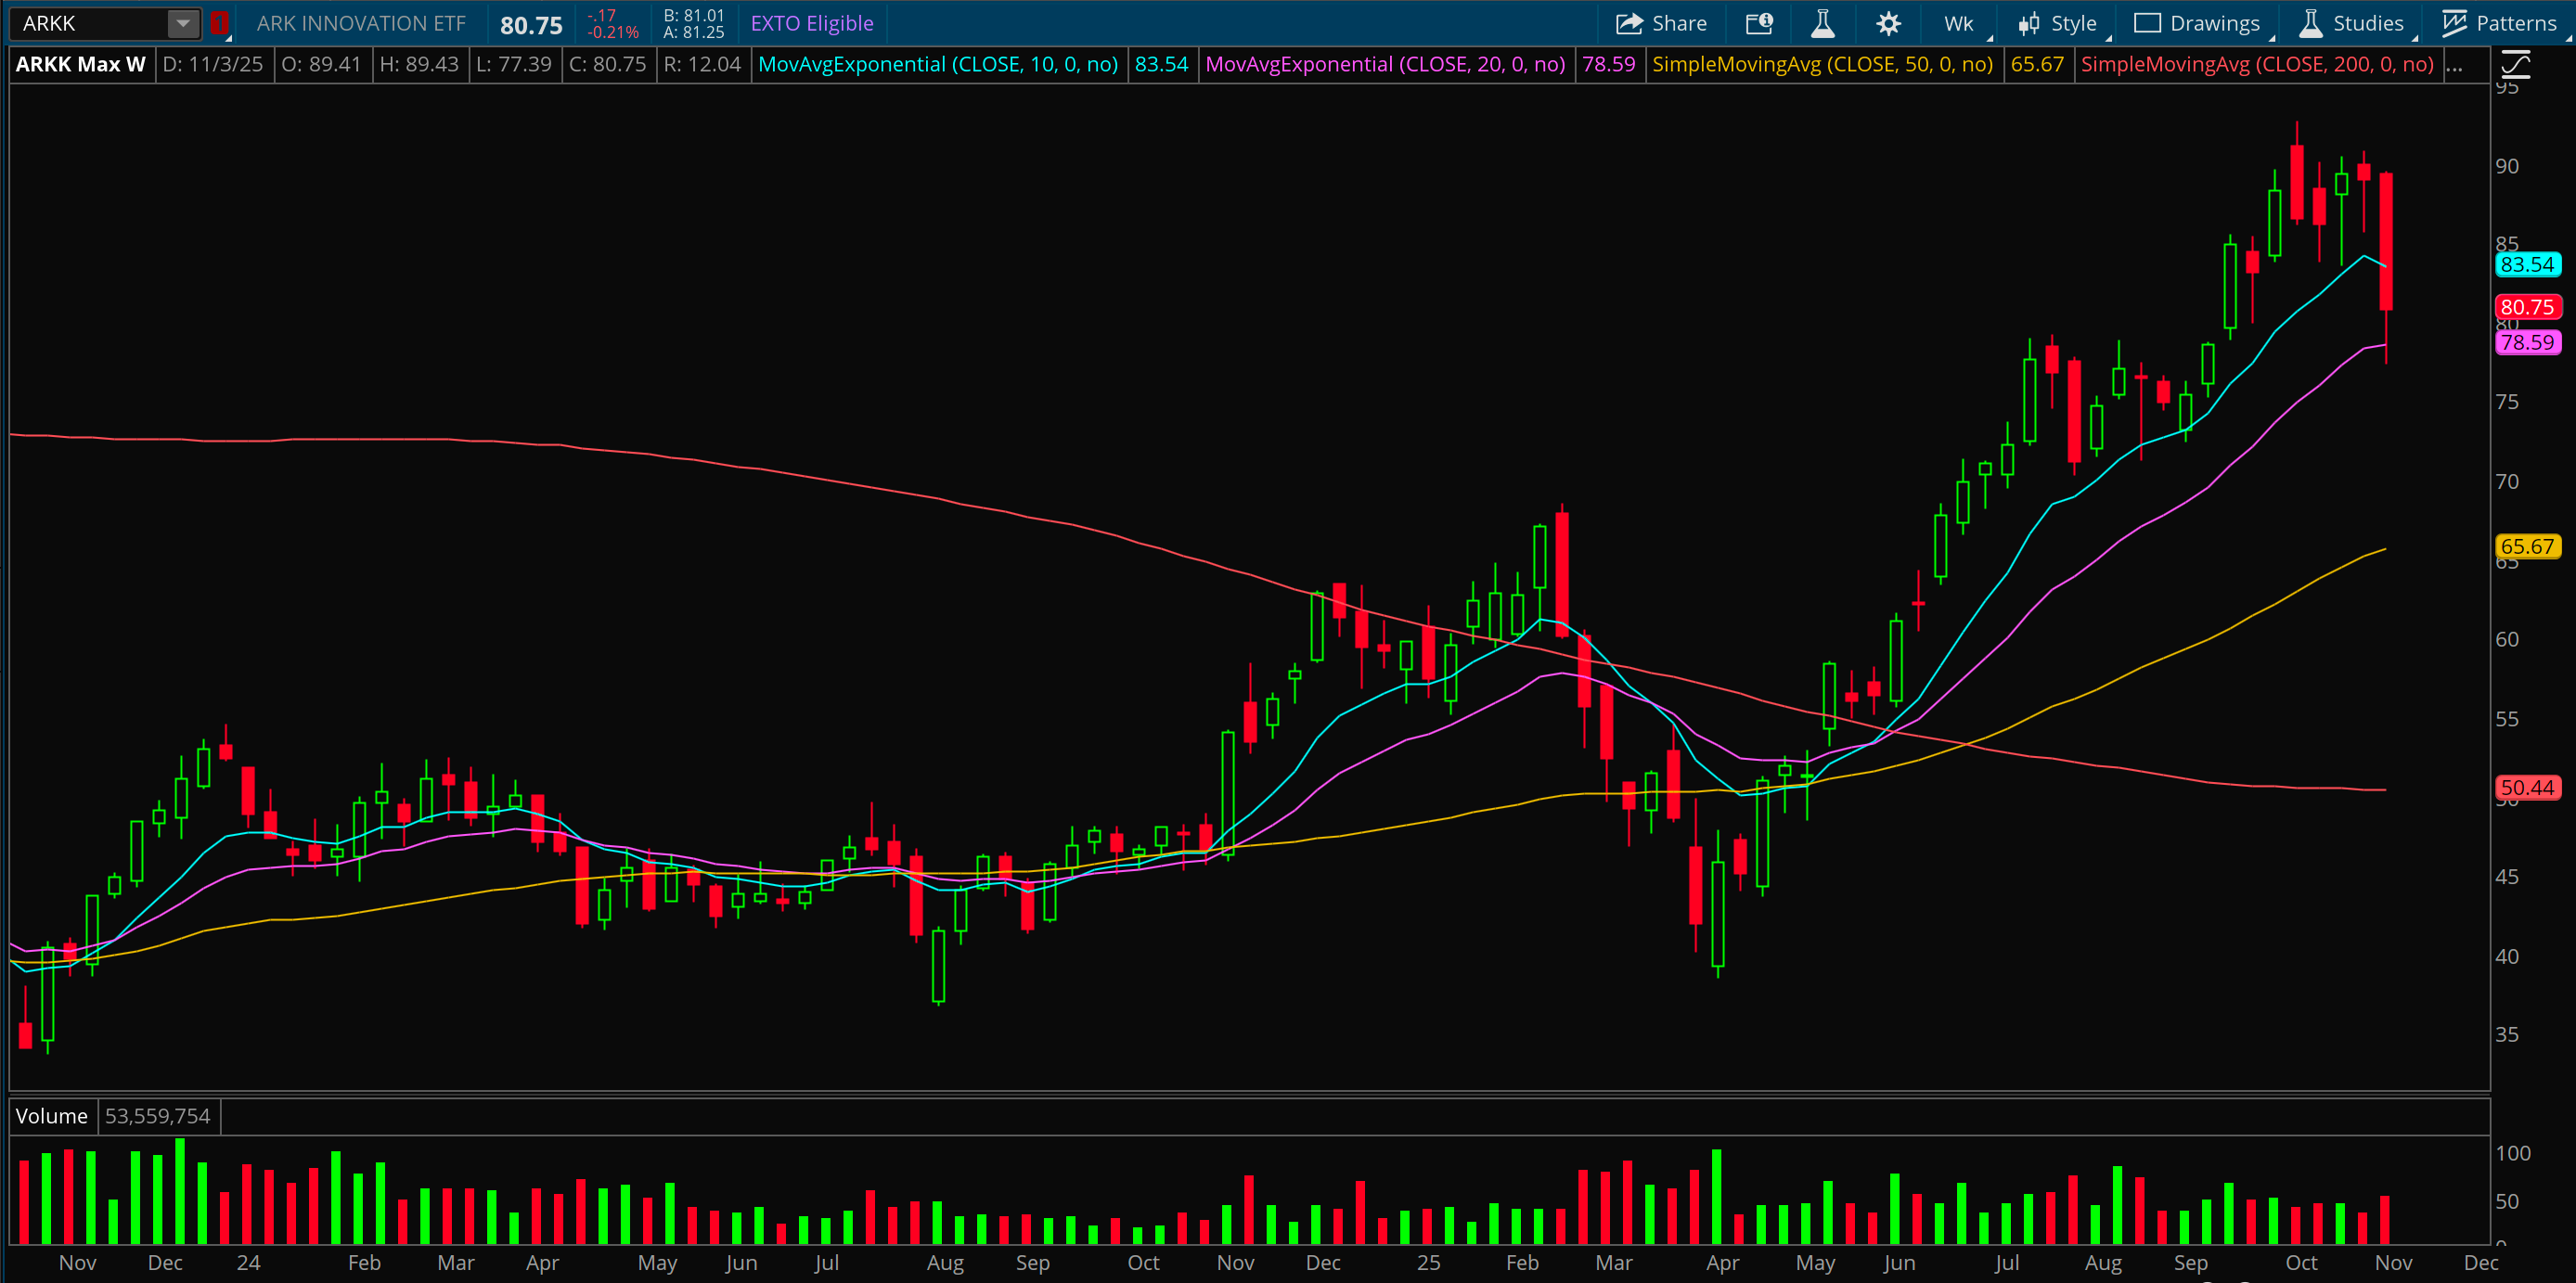The height and width of the screenshot is (1283, 2576).
Task: Open the Wk timeframe dropdown
Action: 1959,23
